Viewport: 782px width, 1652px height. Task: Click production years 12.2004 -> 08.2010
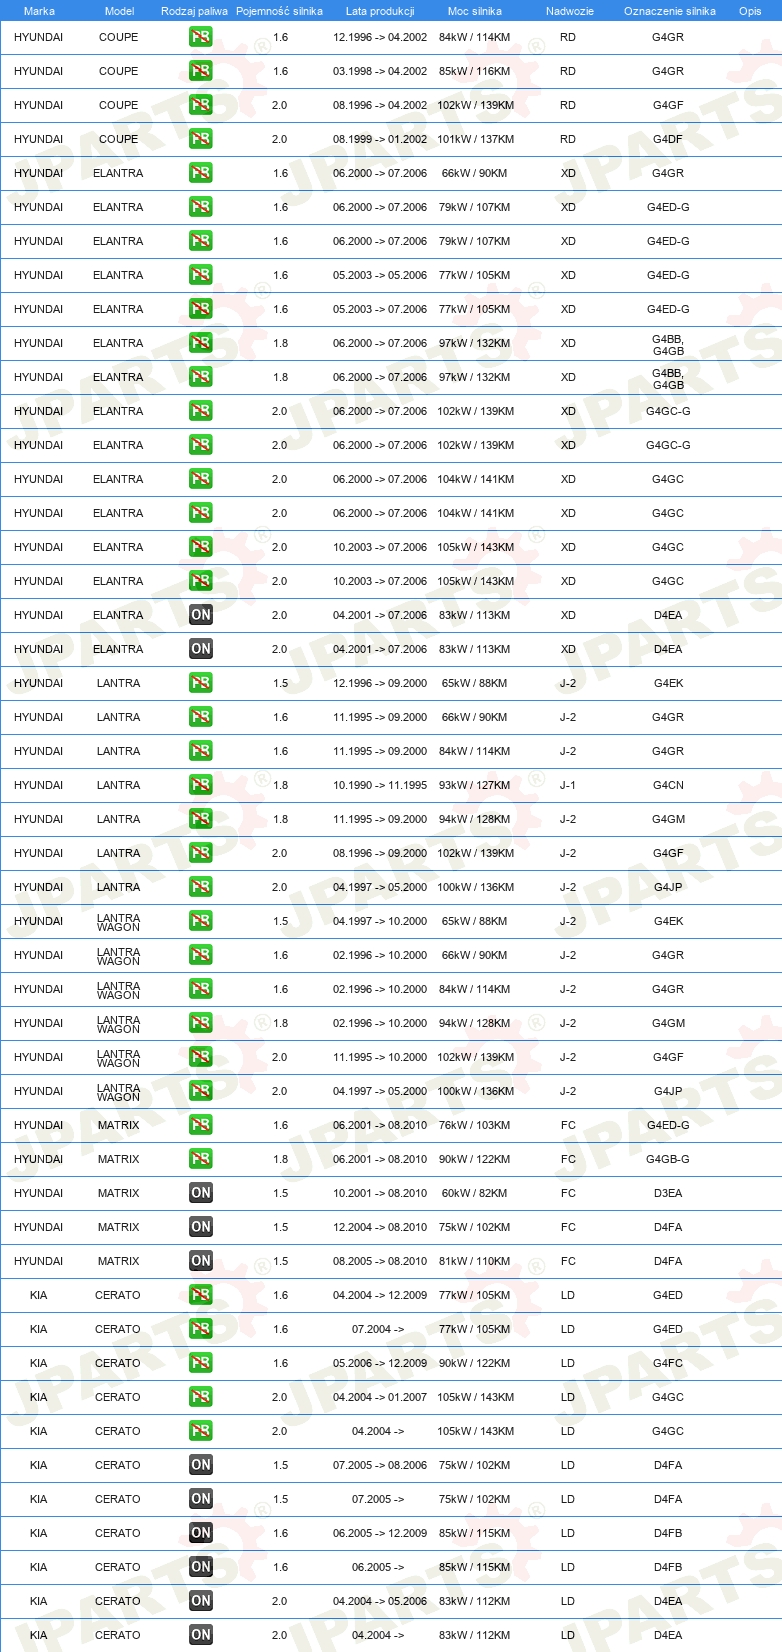tap(380, 1227)
